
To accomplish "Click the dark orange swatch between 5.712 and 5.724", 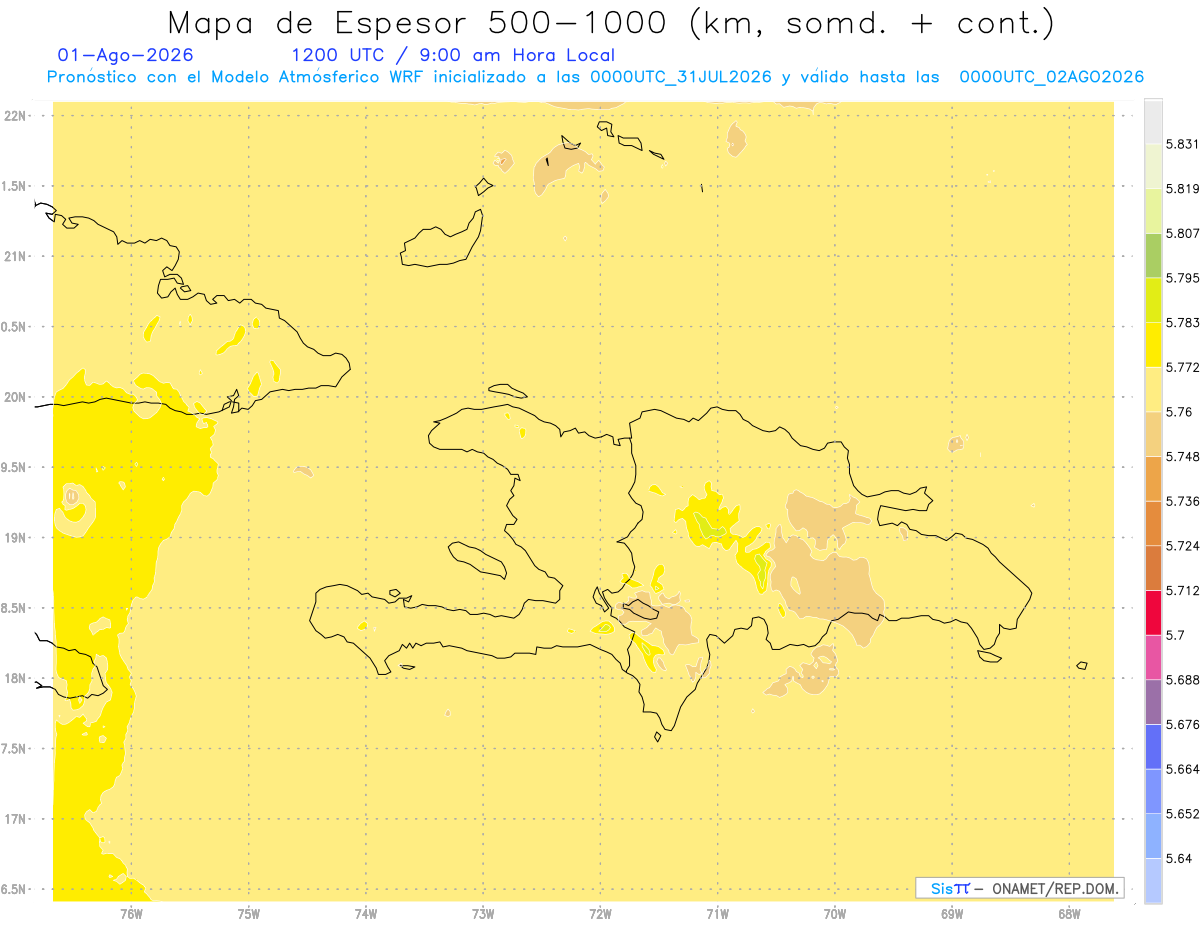I will coord(1153,568).
